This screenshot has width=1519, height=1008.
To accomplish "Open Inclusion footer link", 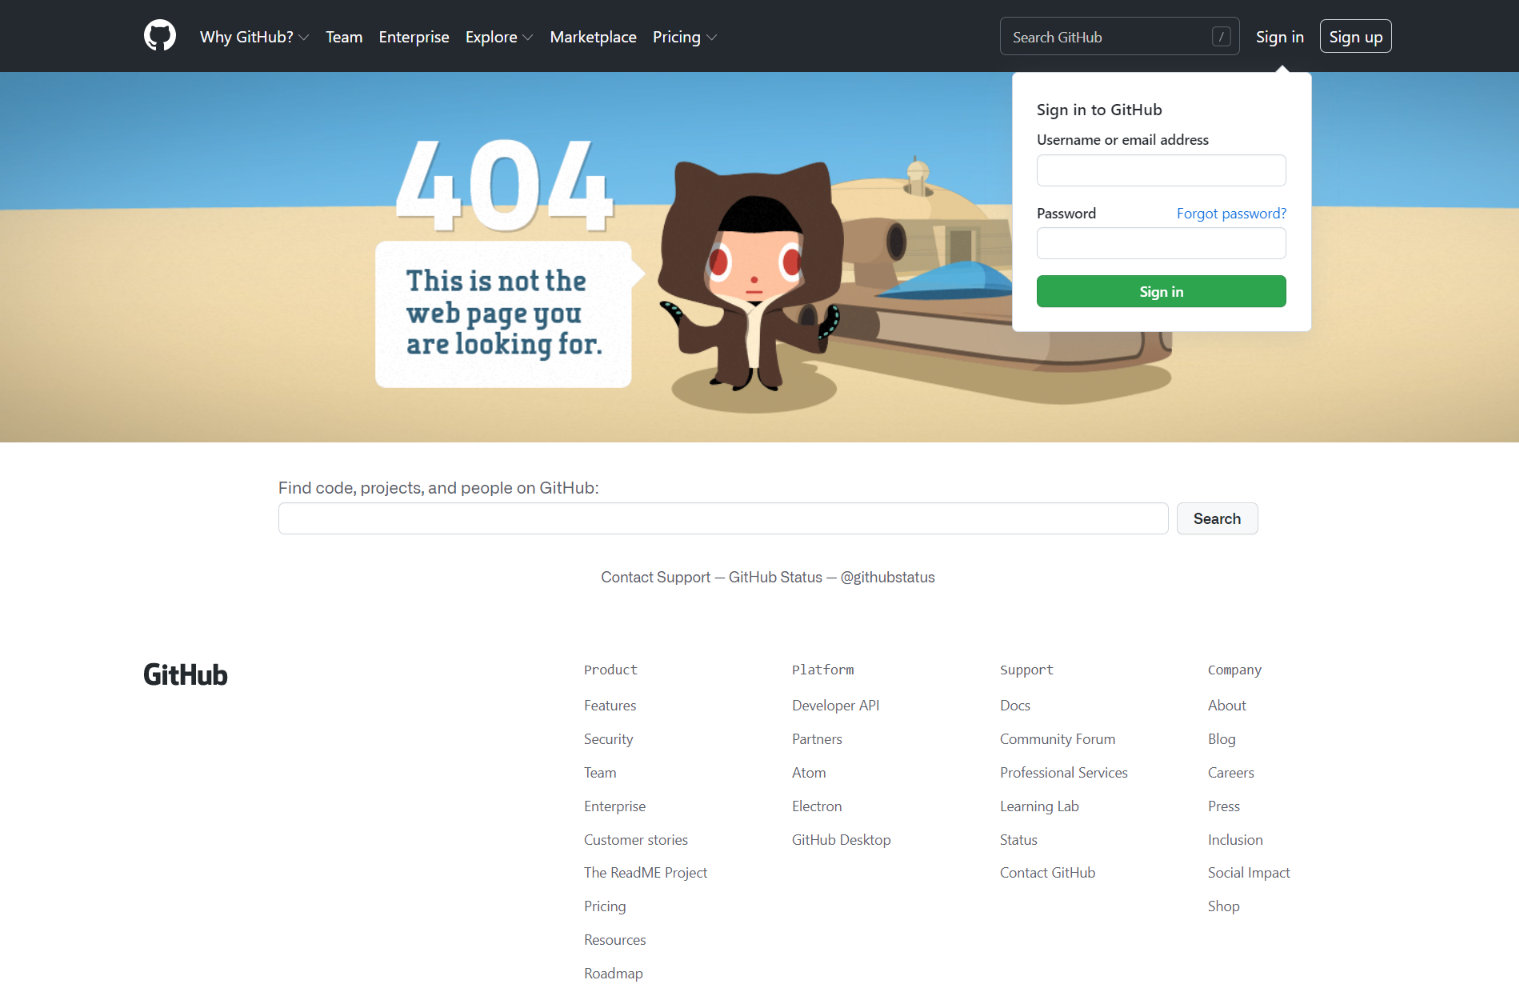I will [1235, 840].
